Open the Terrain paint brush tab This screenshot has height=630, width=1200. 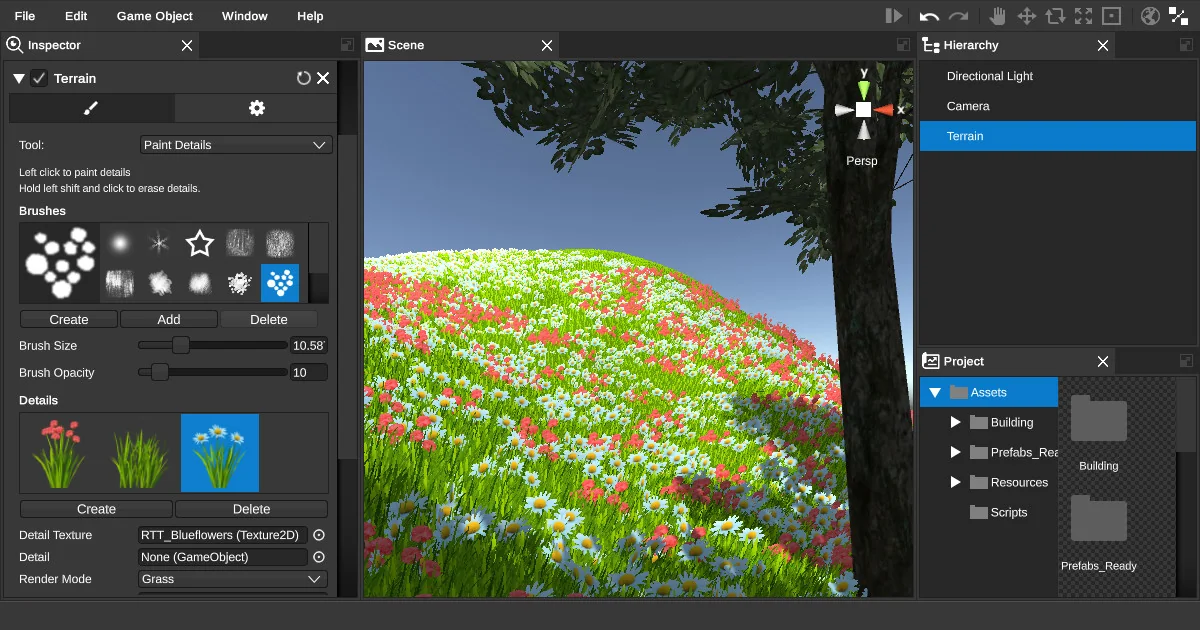91,107
